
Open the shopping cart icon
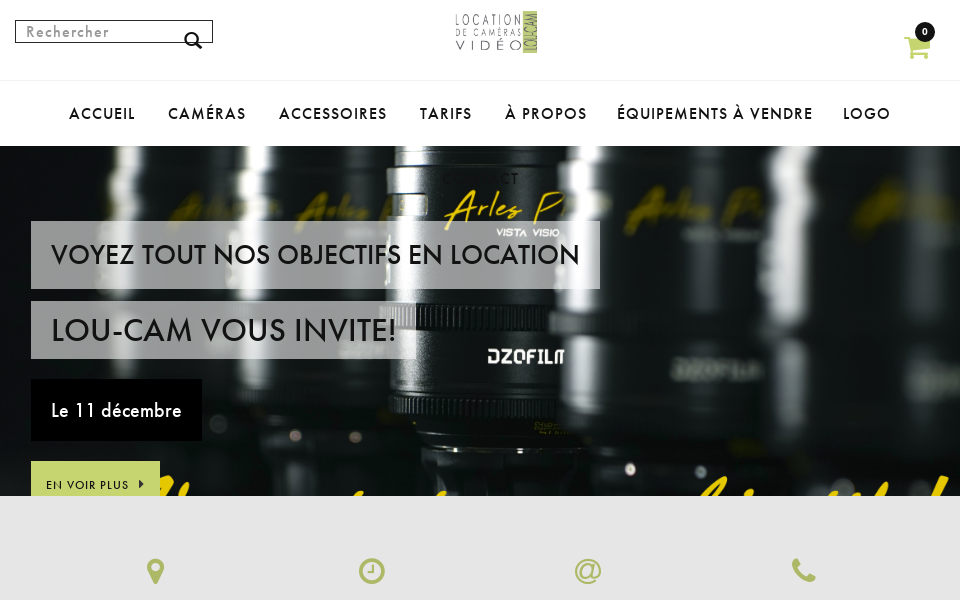click(917, 48)
